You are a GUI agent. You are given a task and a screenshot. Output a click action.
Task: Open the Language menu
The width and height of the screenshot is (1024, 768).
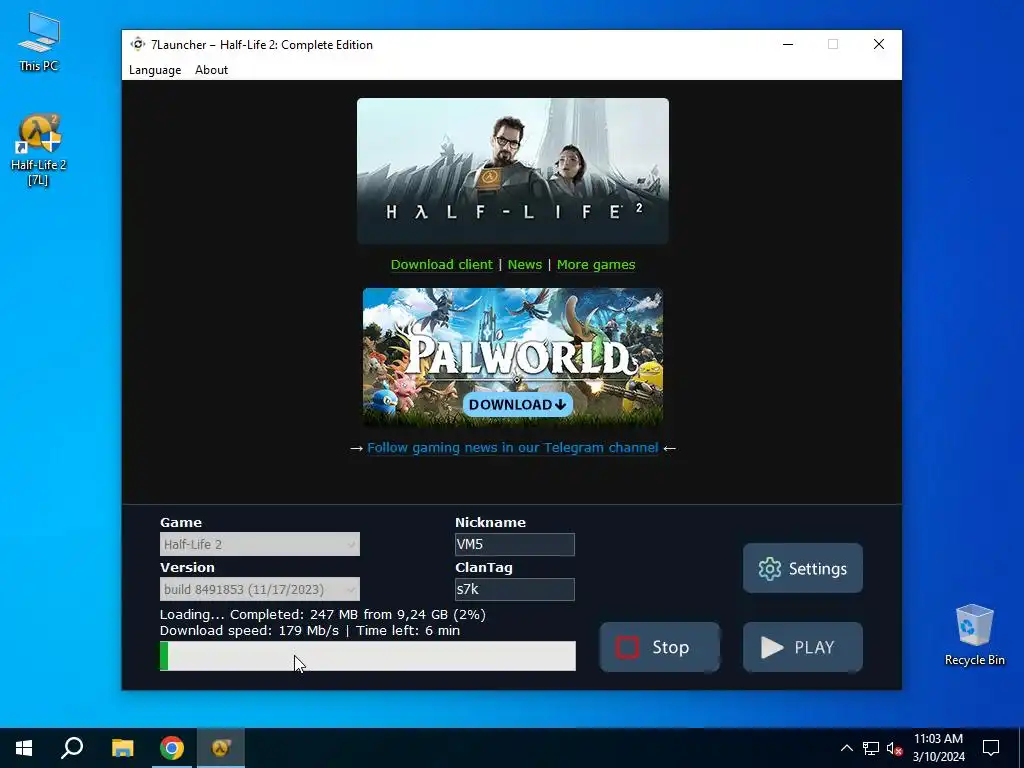[x=155, y=70]
